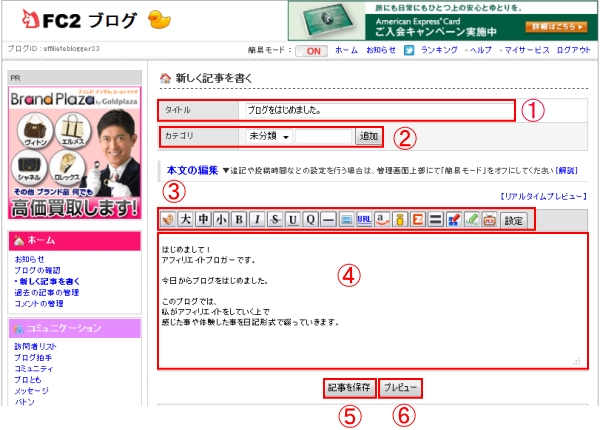The width and height of the screenshot is (600, 430).
Task: Open the 解説 explanation link
Action: [566, 170]
